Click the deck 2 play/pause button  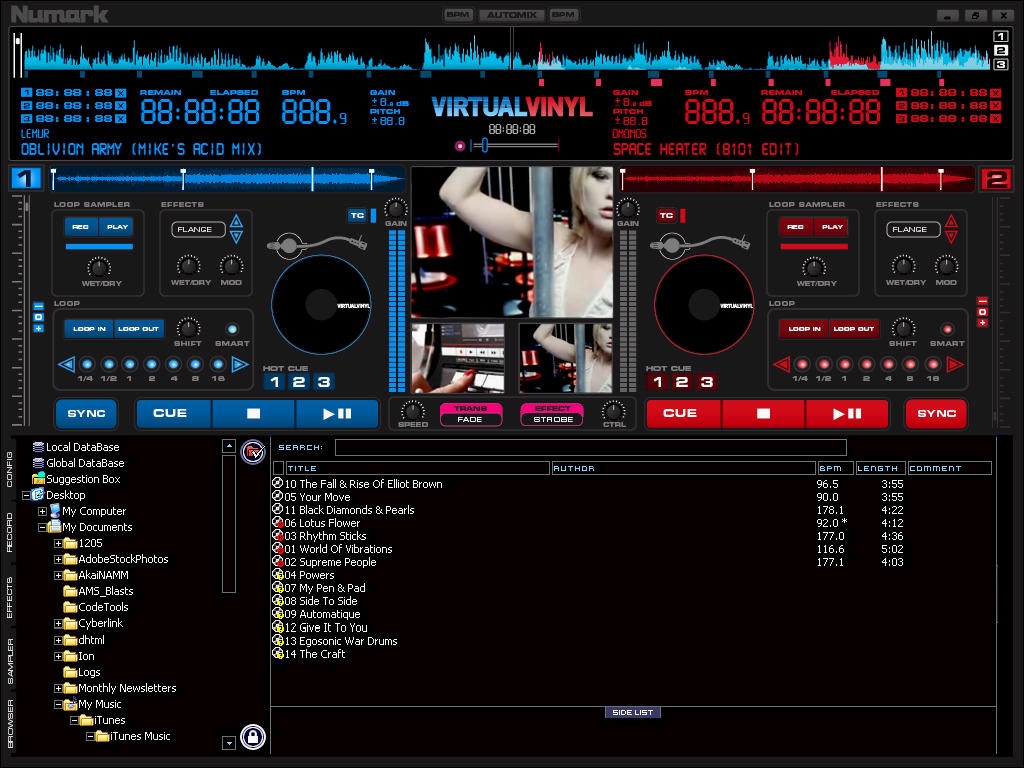847,413
